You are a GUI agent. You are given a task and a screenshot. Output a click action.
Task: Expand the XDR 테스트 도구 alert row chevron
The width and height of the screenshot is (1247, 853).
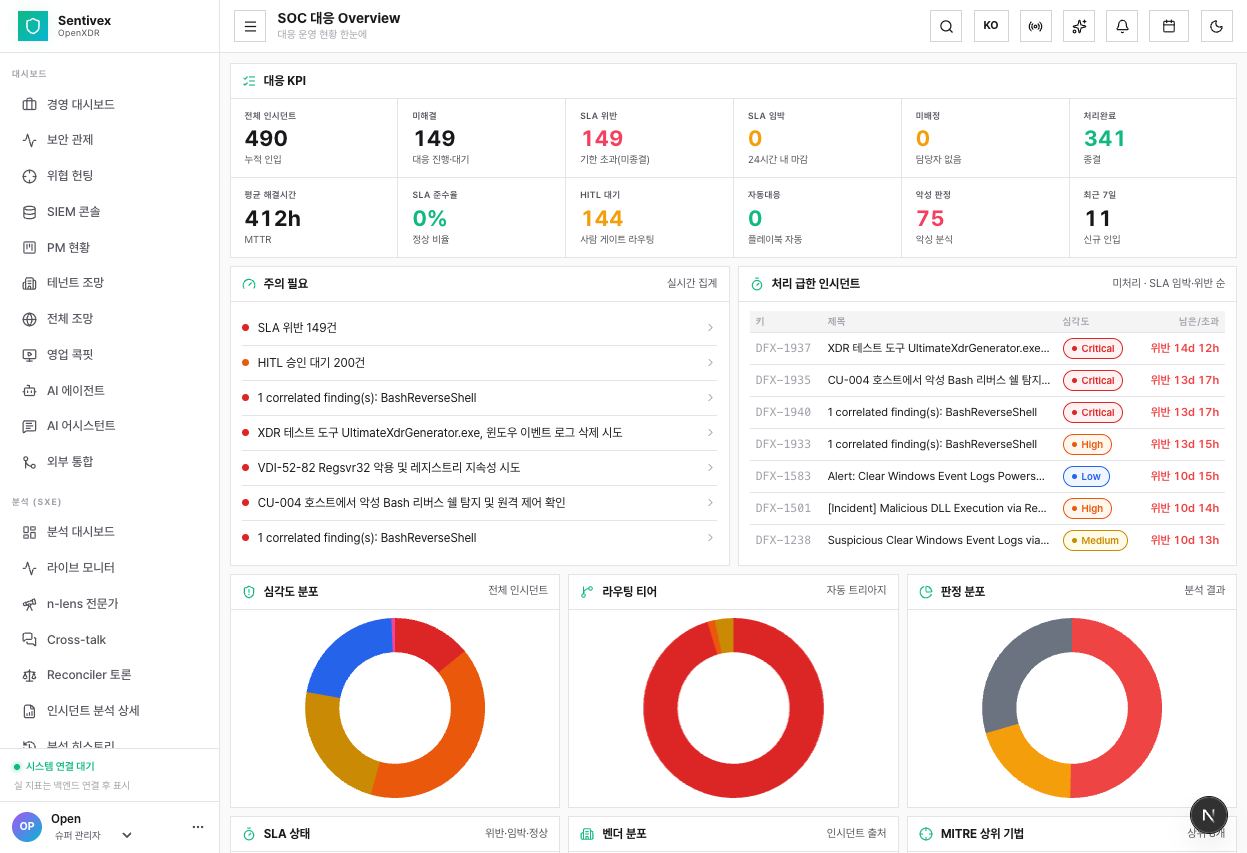click(x=710, y=433)
